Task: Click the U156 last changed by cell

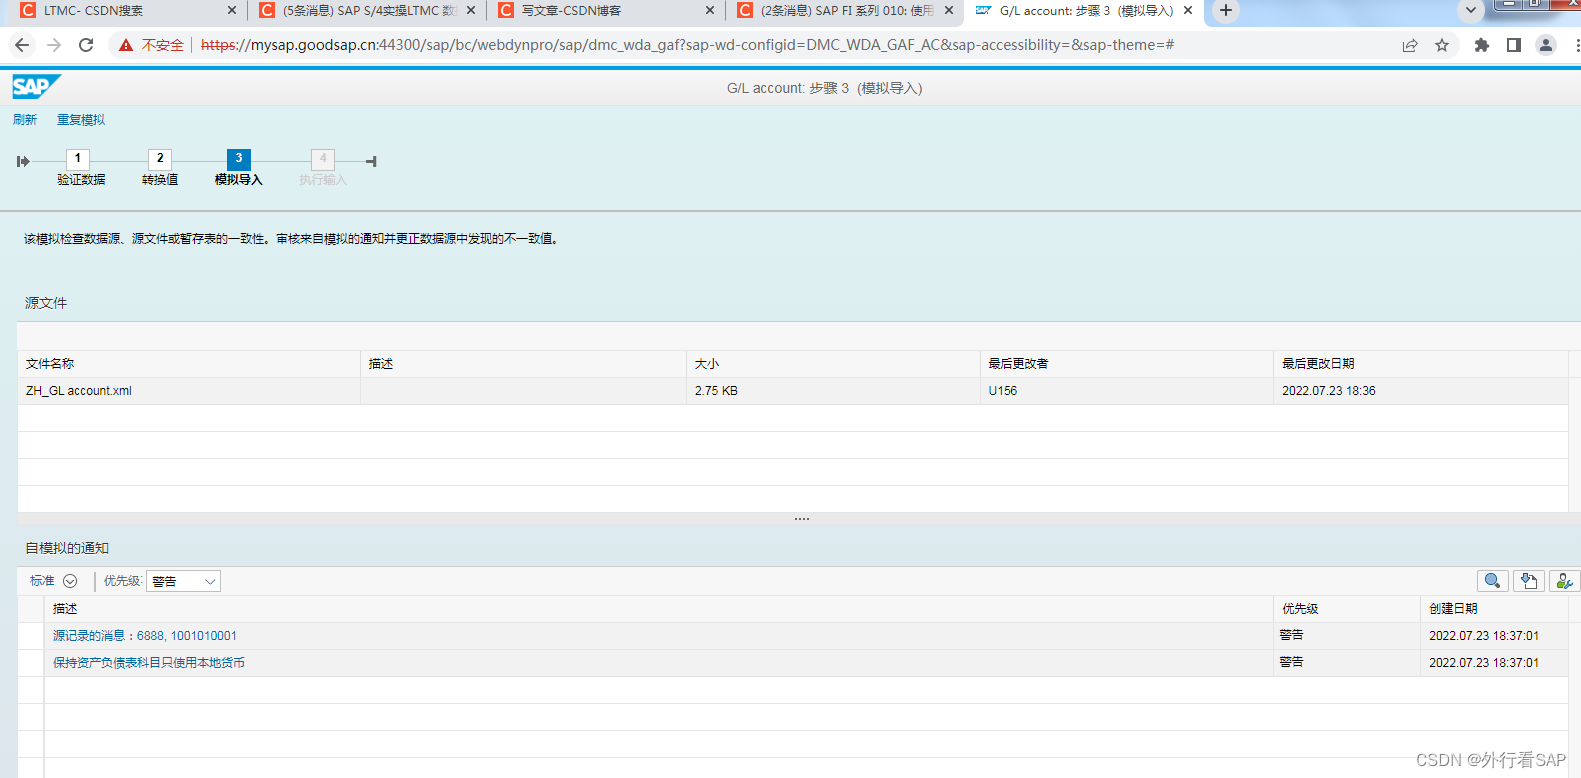Action: click(1127, 391)
